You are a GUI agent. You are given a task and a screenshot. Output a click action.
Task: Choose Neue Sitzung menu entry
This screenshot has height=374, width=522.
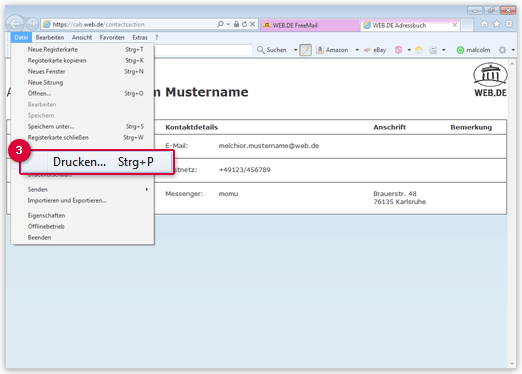[83, 82]
